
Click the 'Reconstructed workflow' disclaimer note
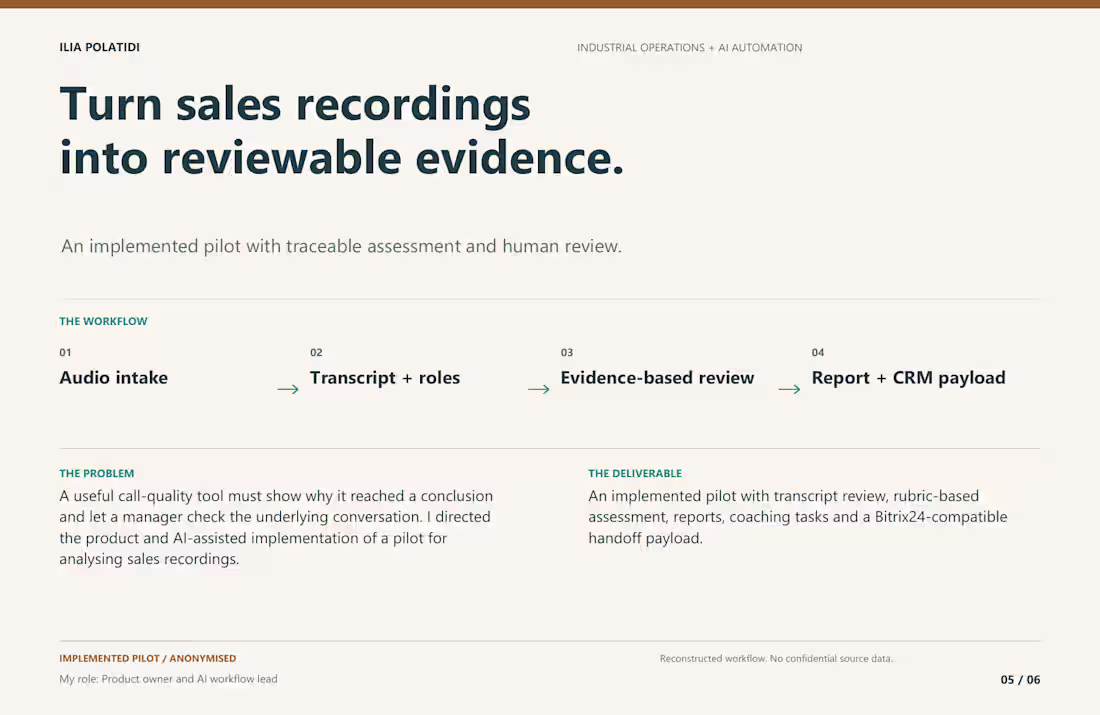tap(776, 658)
